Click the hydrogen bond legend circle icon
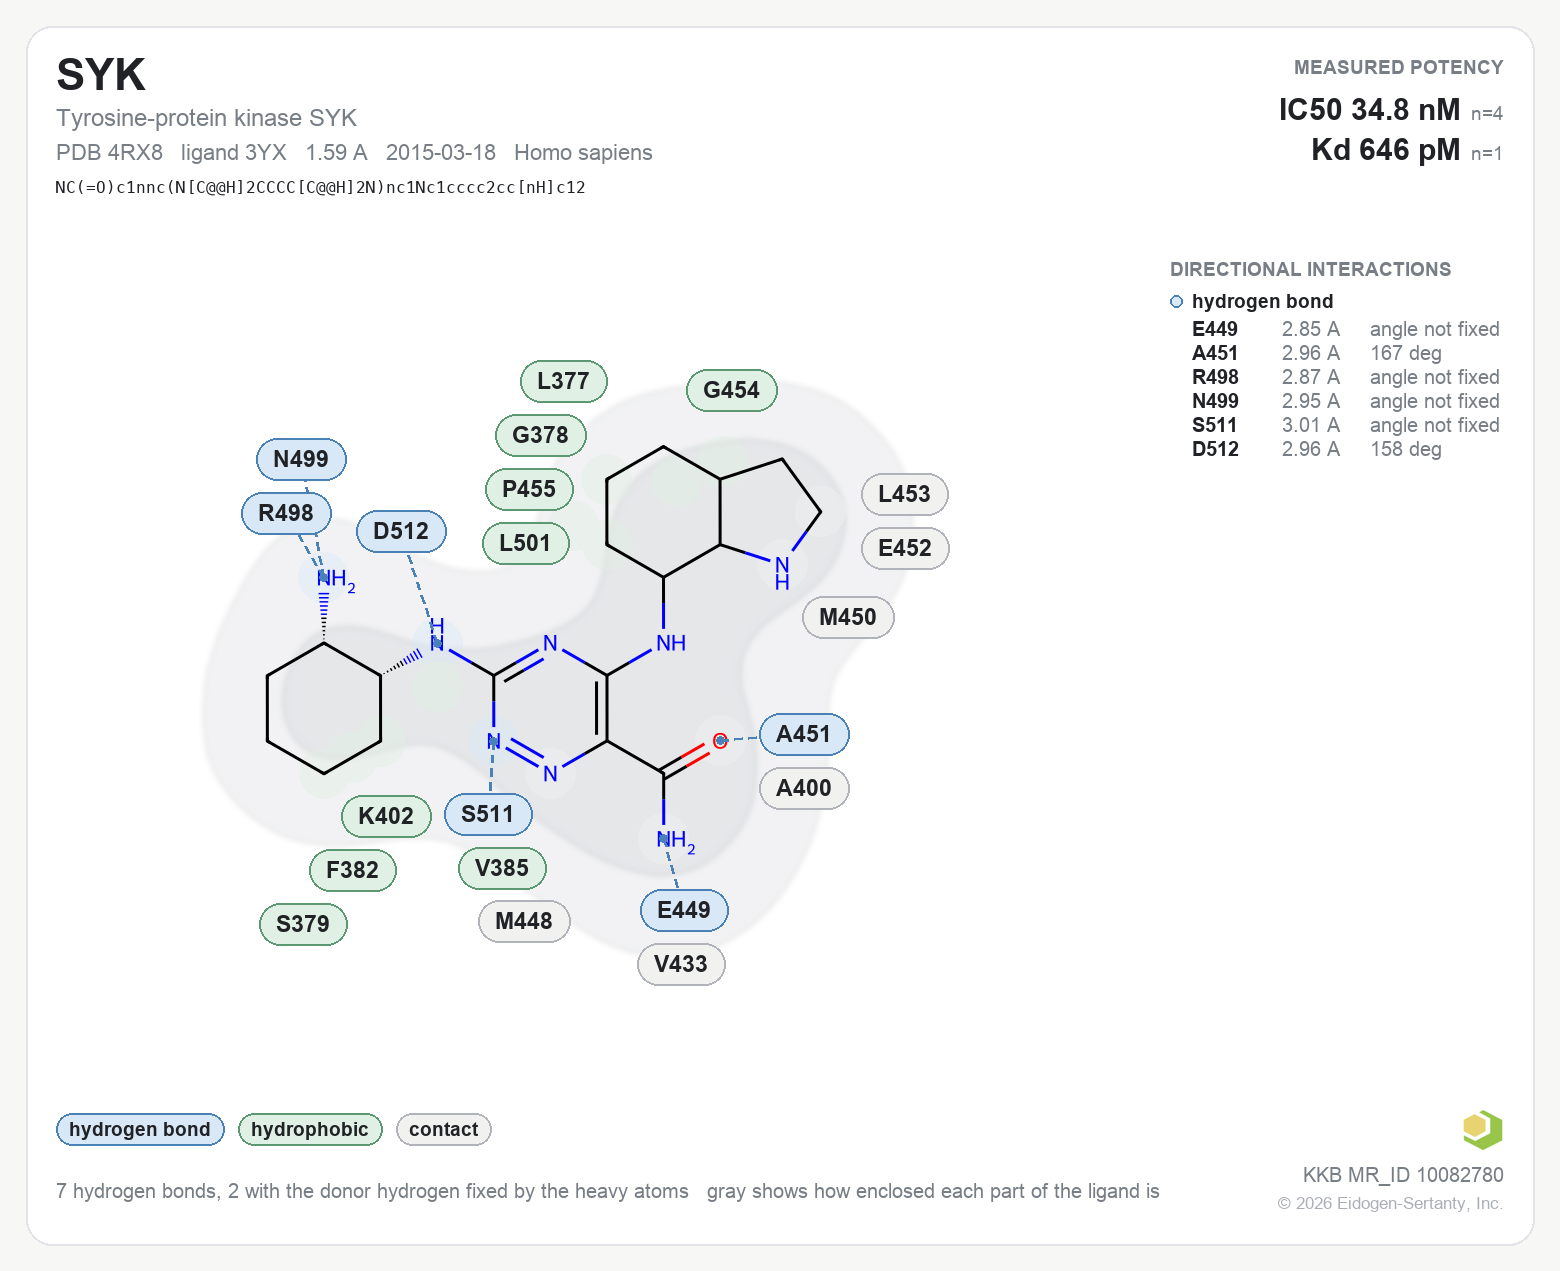The width and height of the screenshot is (1560, 1271). [1176, 302]
